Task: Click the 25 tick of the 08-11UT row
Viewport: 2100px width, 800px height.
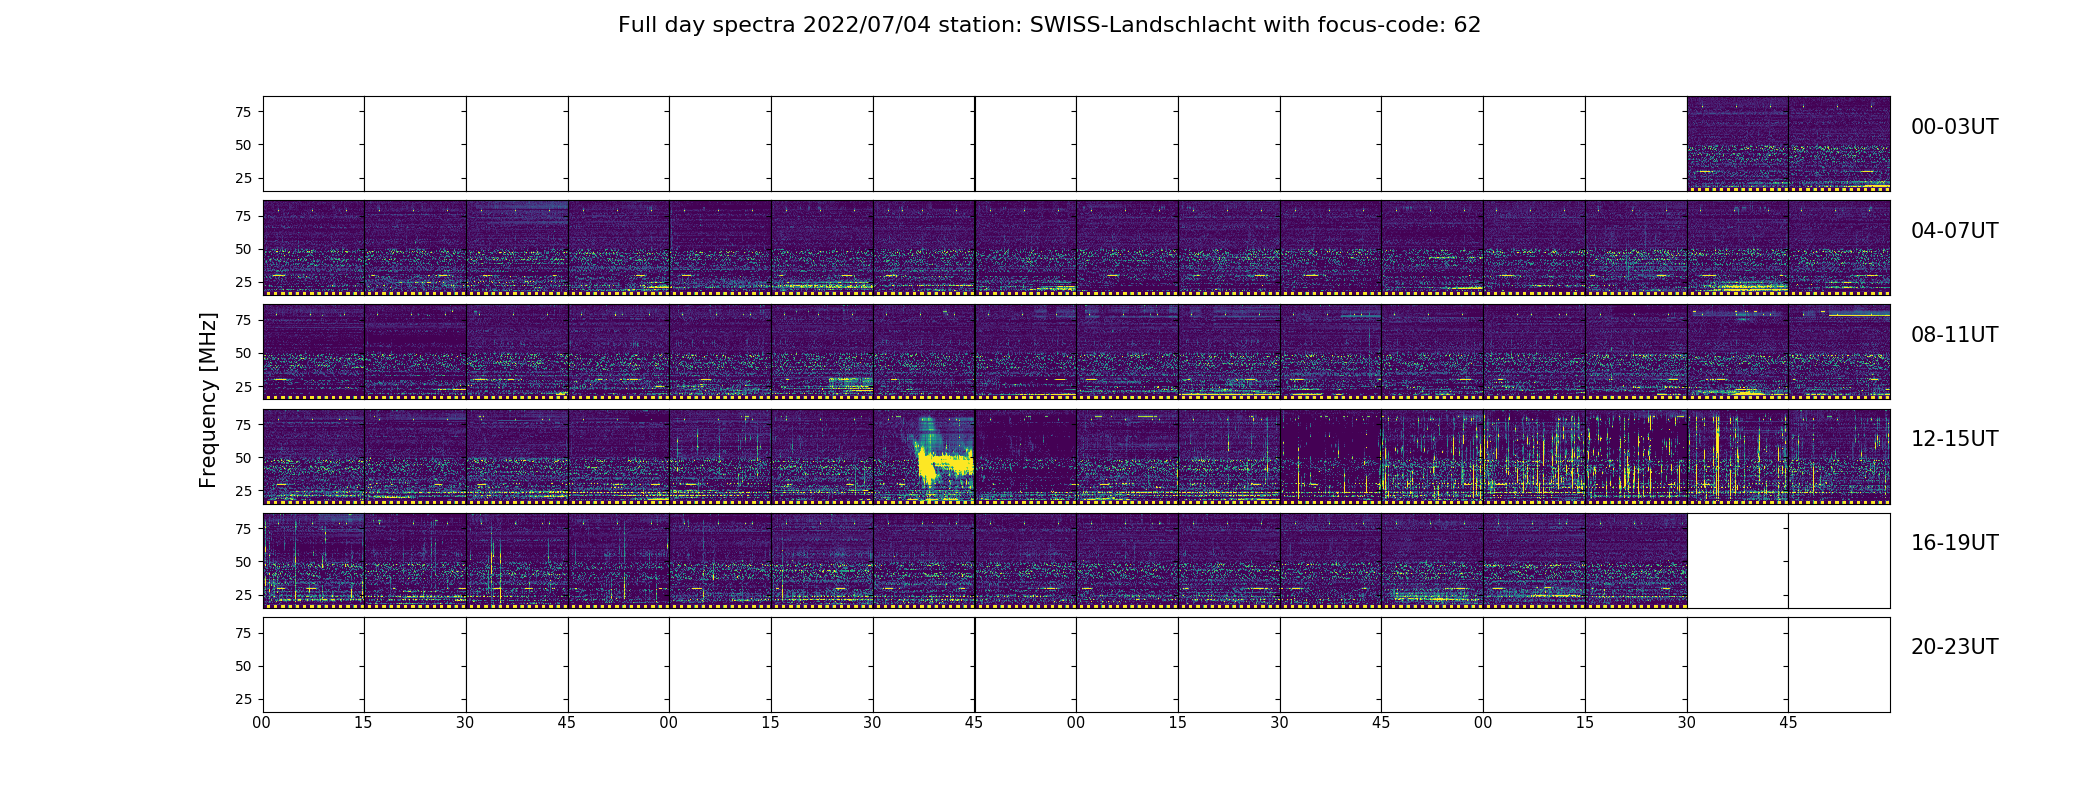Action: tap(242, 386)
